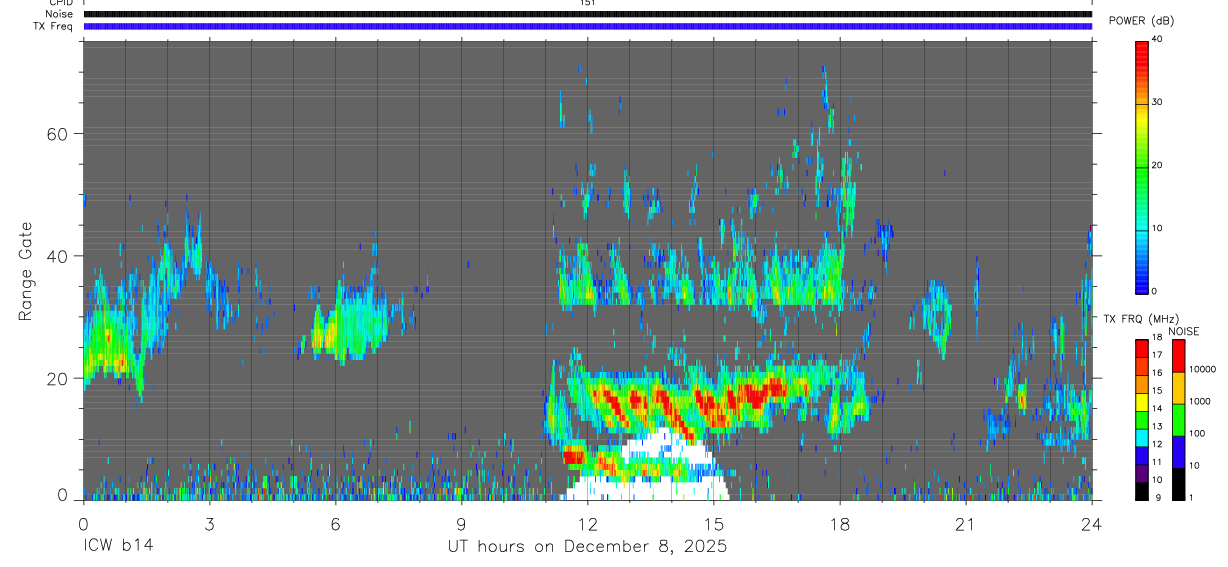Click the POWER colorbar tick label "0"

click(1154, 291)
